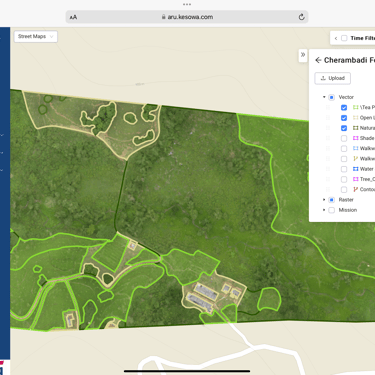Click the red Contour line layer icon
Screen dimensions: 375x375
pyautogui.click(x=356, y=189)
